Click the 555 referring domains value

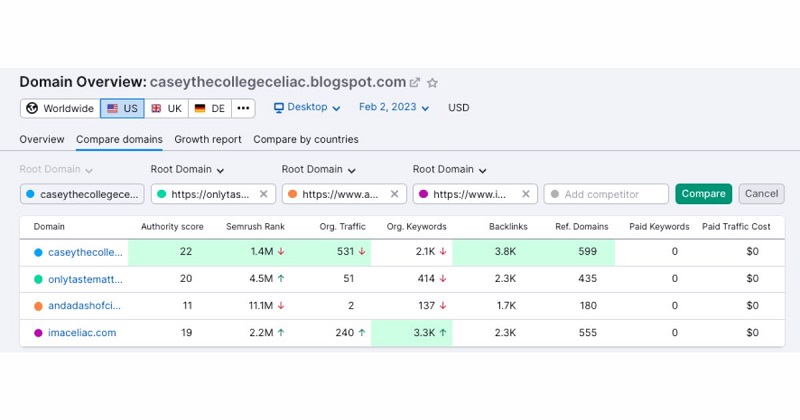pos(588,332)
